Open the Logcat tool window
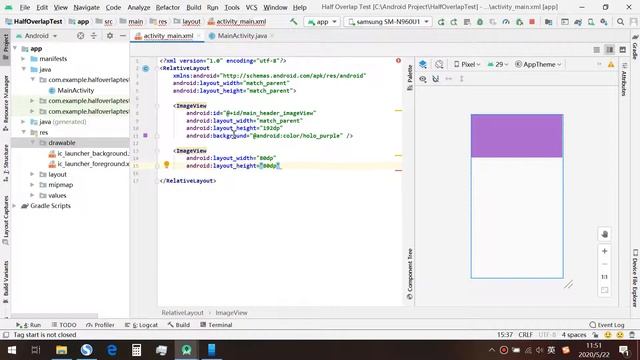This screenshot has height=360, width=640. coord(142,325)
